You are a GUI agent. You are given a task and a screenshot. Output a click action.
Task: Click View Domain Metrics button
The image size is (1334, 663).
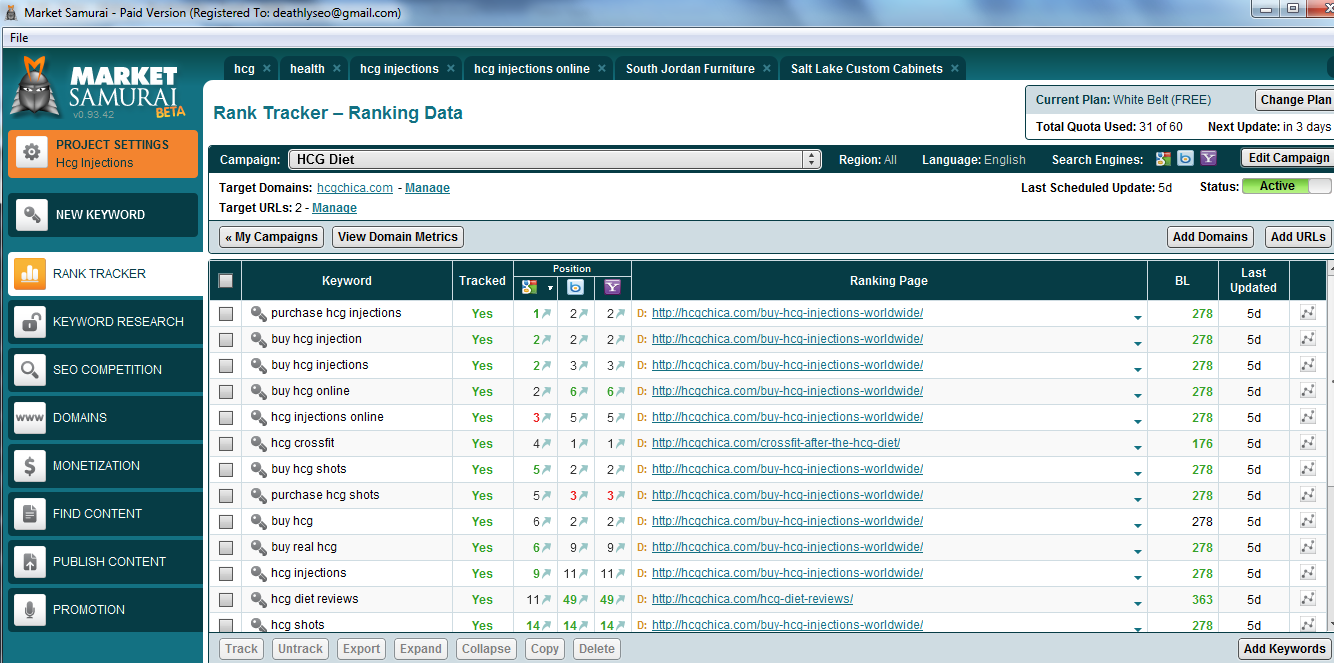click(398, 237)
